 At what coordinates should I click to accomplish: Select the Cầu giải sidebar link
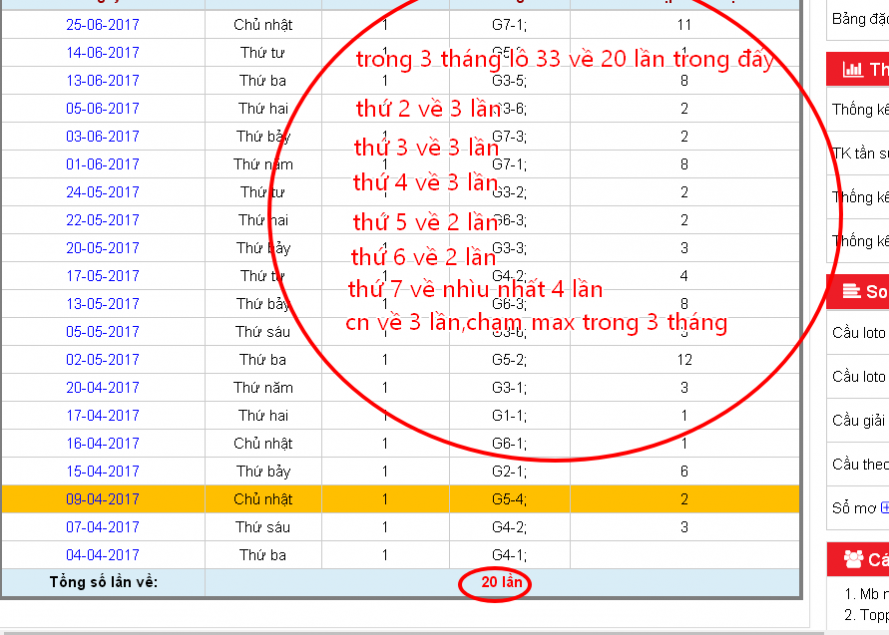point(859,421)
